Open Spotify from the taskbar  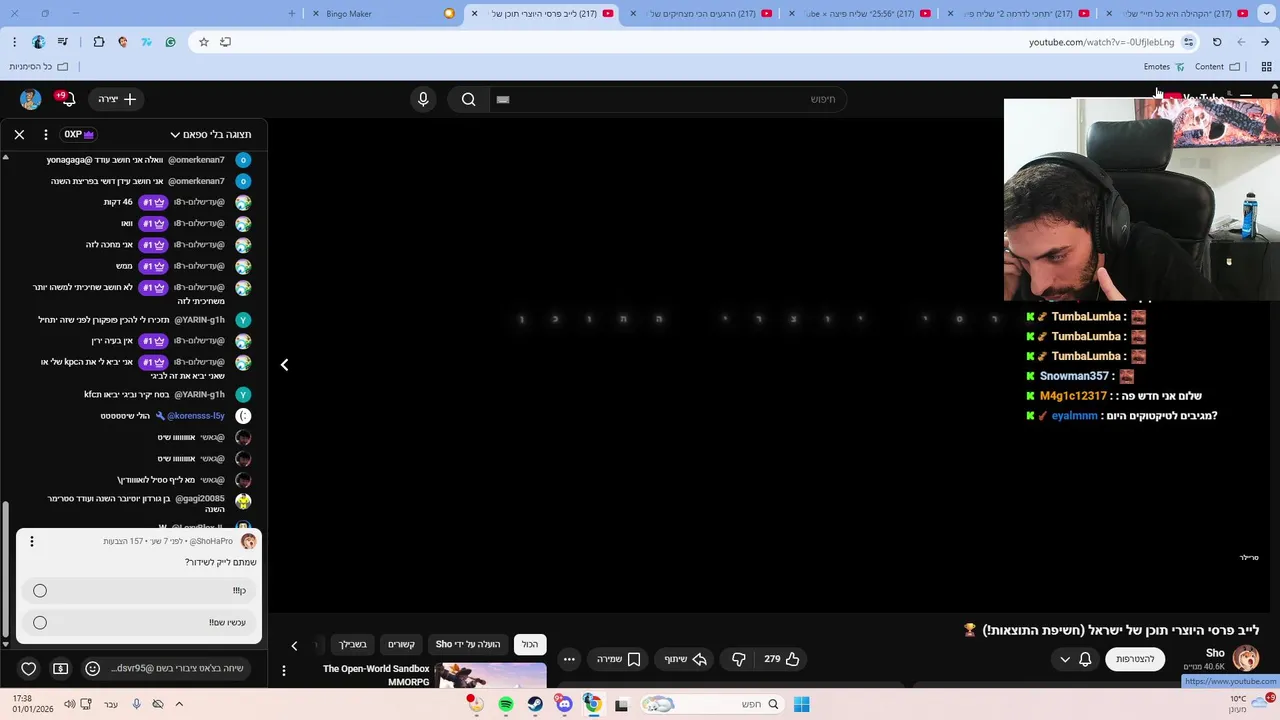(x=506, y=704)
